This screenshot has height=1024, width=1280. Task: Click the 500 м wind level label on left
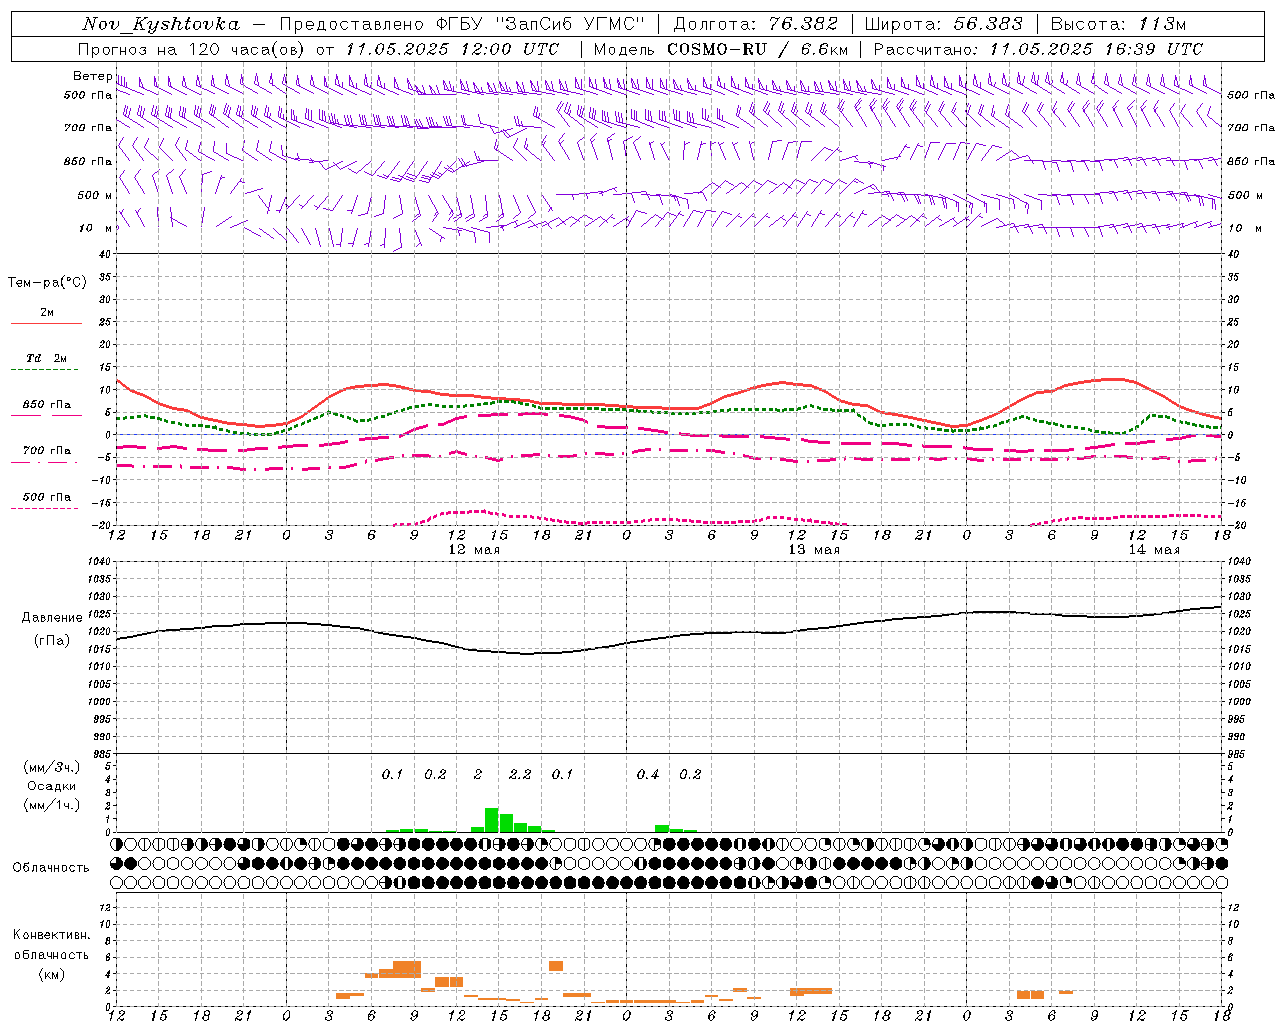click(x=95, y=195)
